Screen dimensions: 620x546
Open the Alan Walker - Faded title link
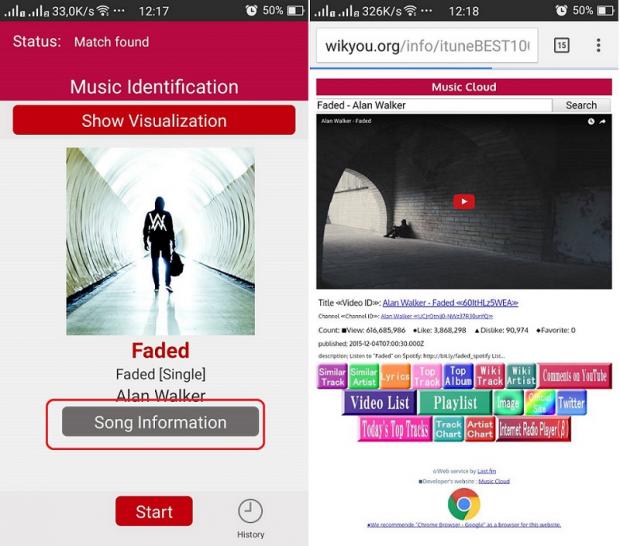(450, 303)
